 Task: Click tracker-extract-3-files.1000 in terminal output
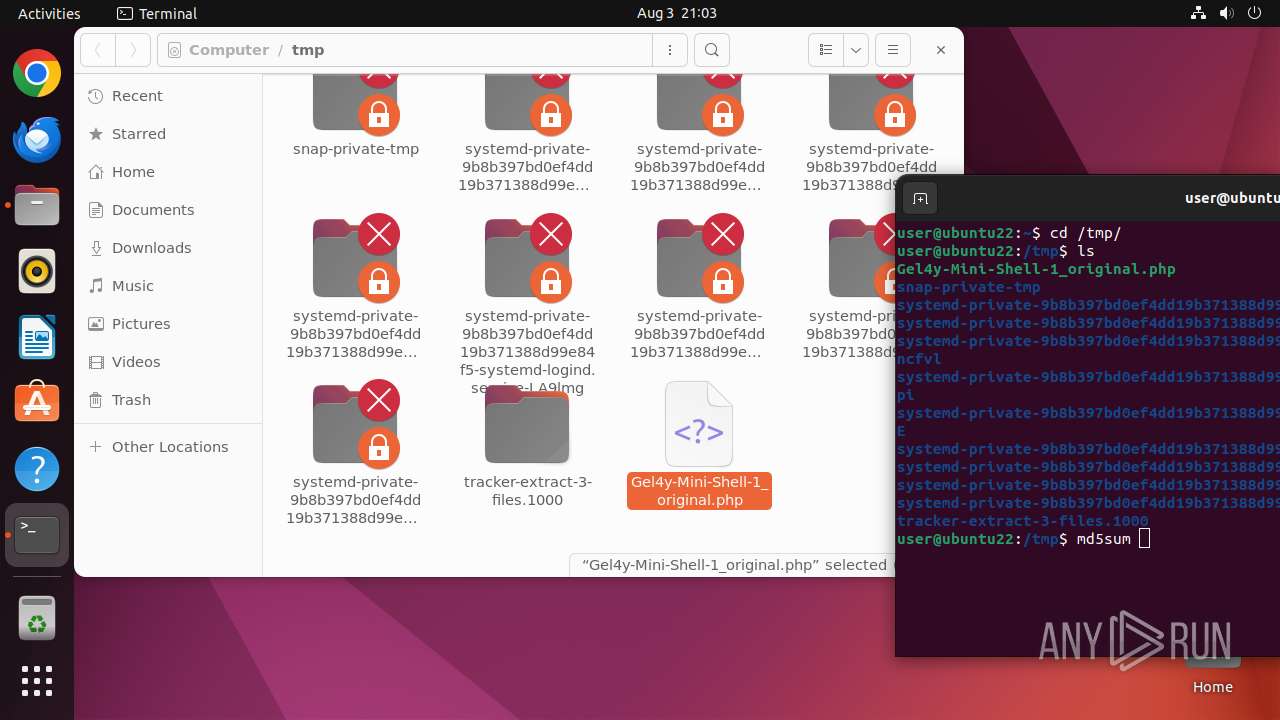click(x=1022, y=521)
